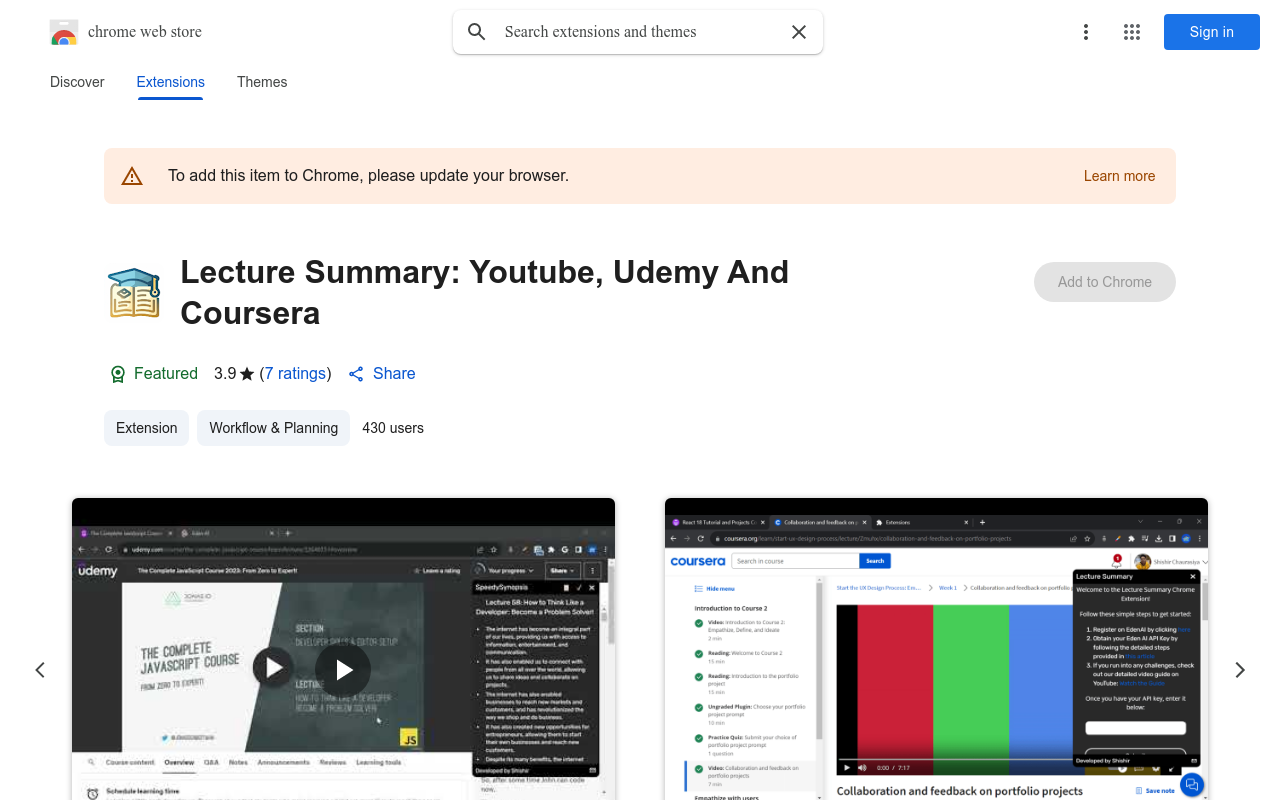This screenshot has height=800, width=1280.
Task: Click the disabled Add to Chrome button
Action: tap(1104, 282)
